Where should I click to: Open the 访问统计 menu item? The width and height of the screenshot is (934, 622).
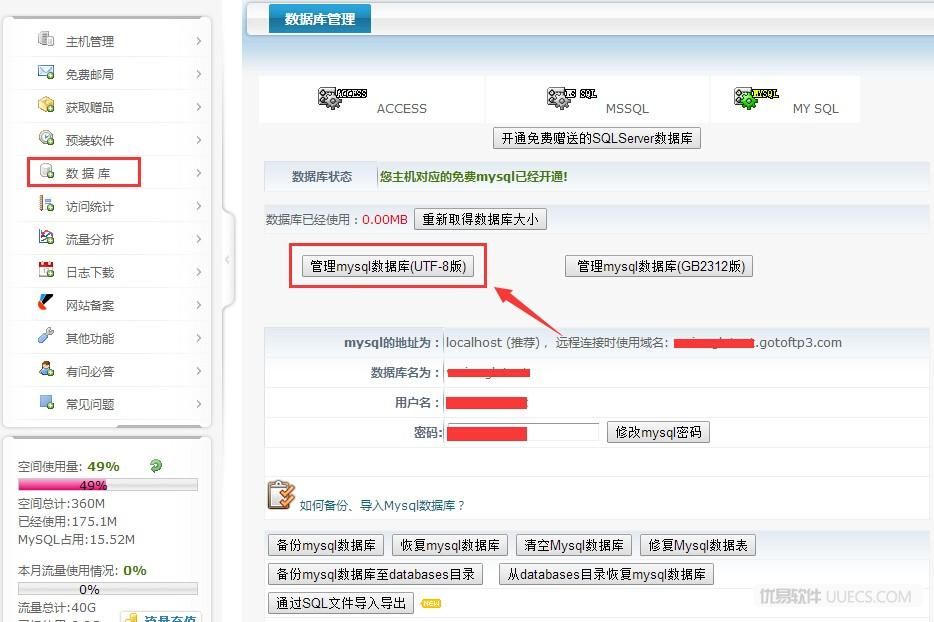click(90, 207)
